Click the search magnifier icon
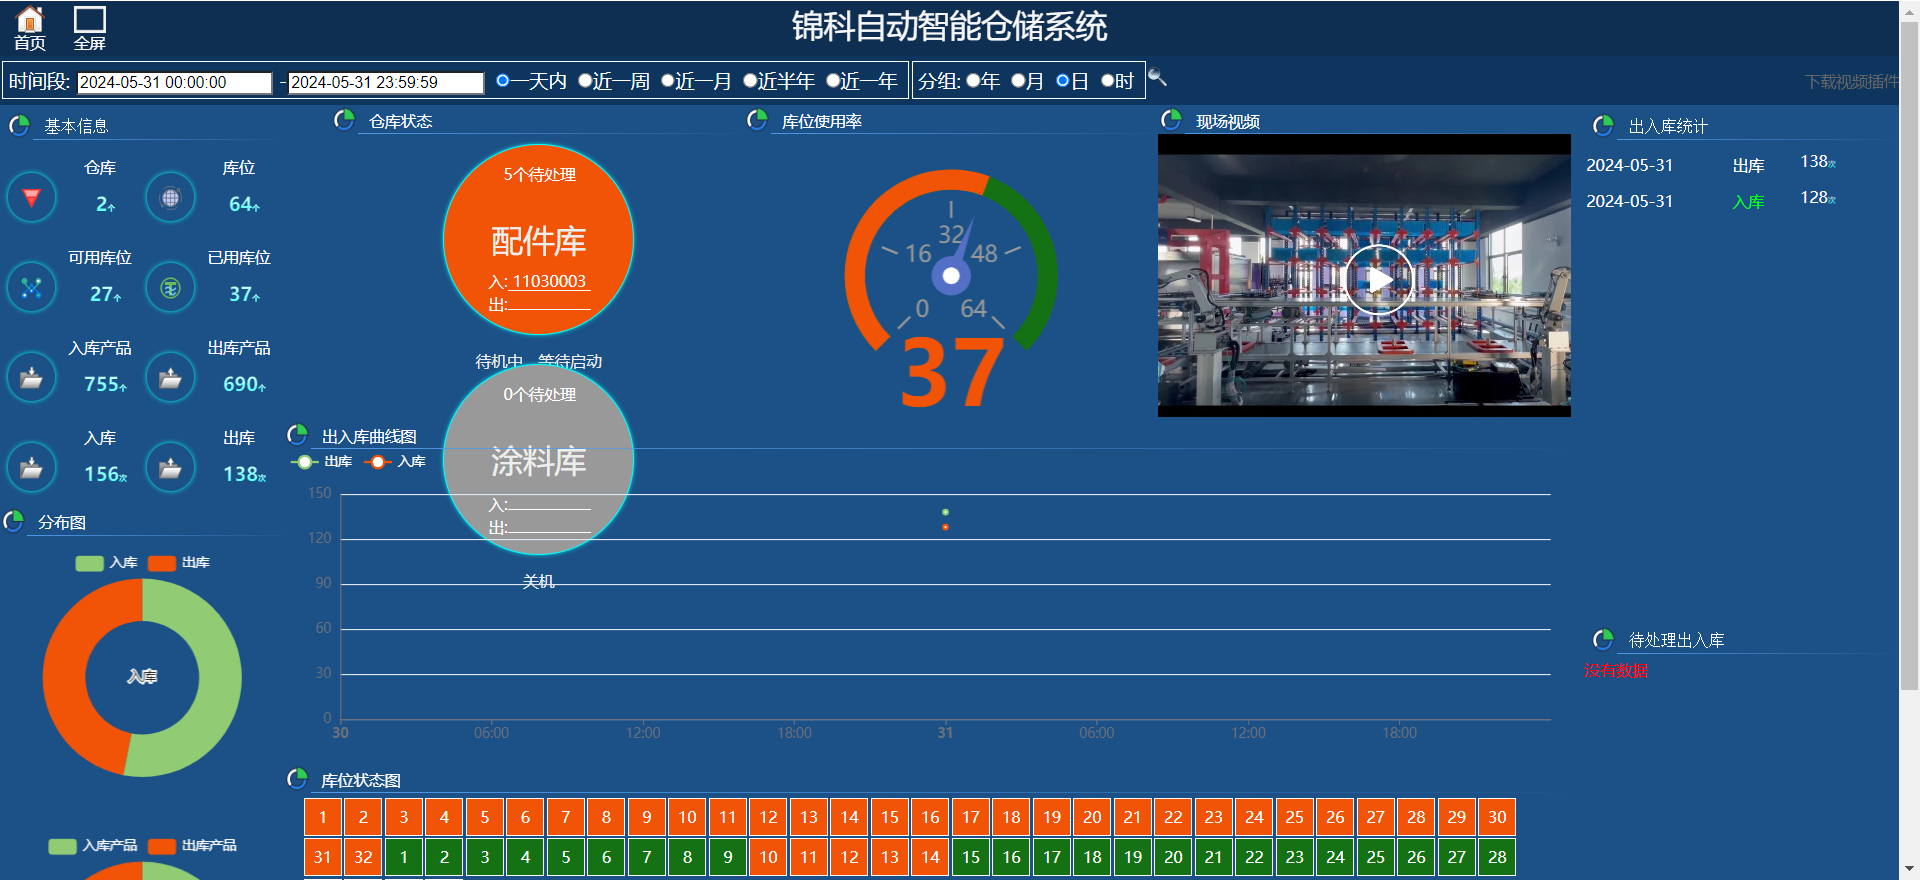Image resolution: width=1920 pixels, height=880 pixels. pos(1157,78)
